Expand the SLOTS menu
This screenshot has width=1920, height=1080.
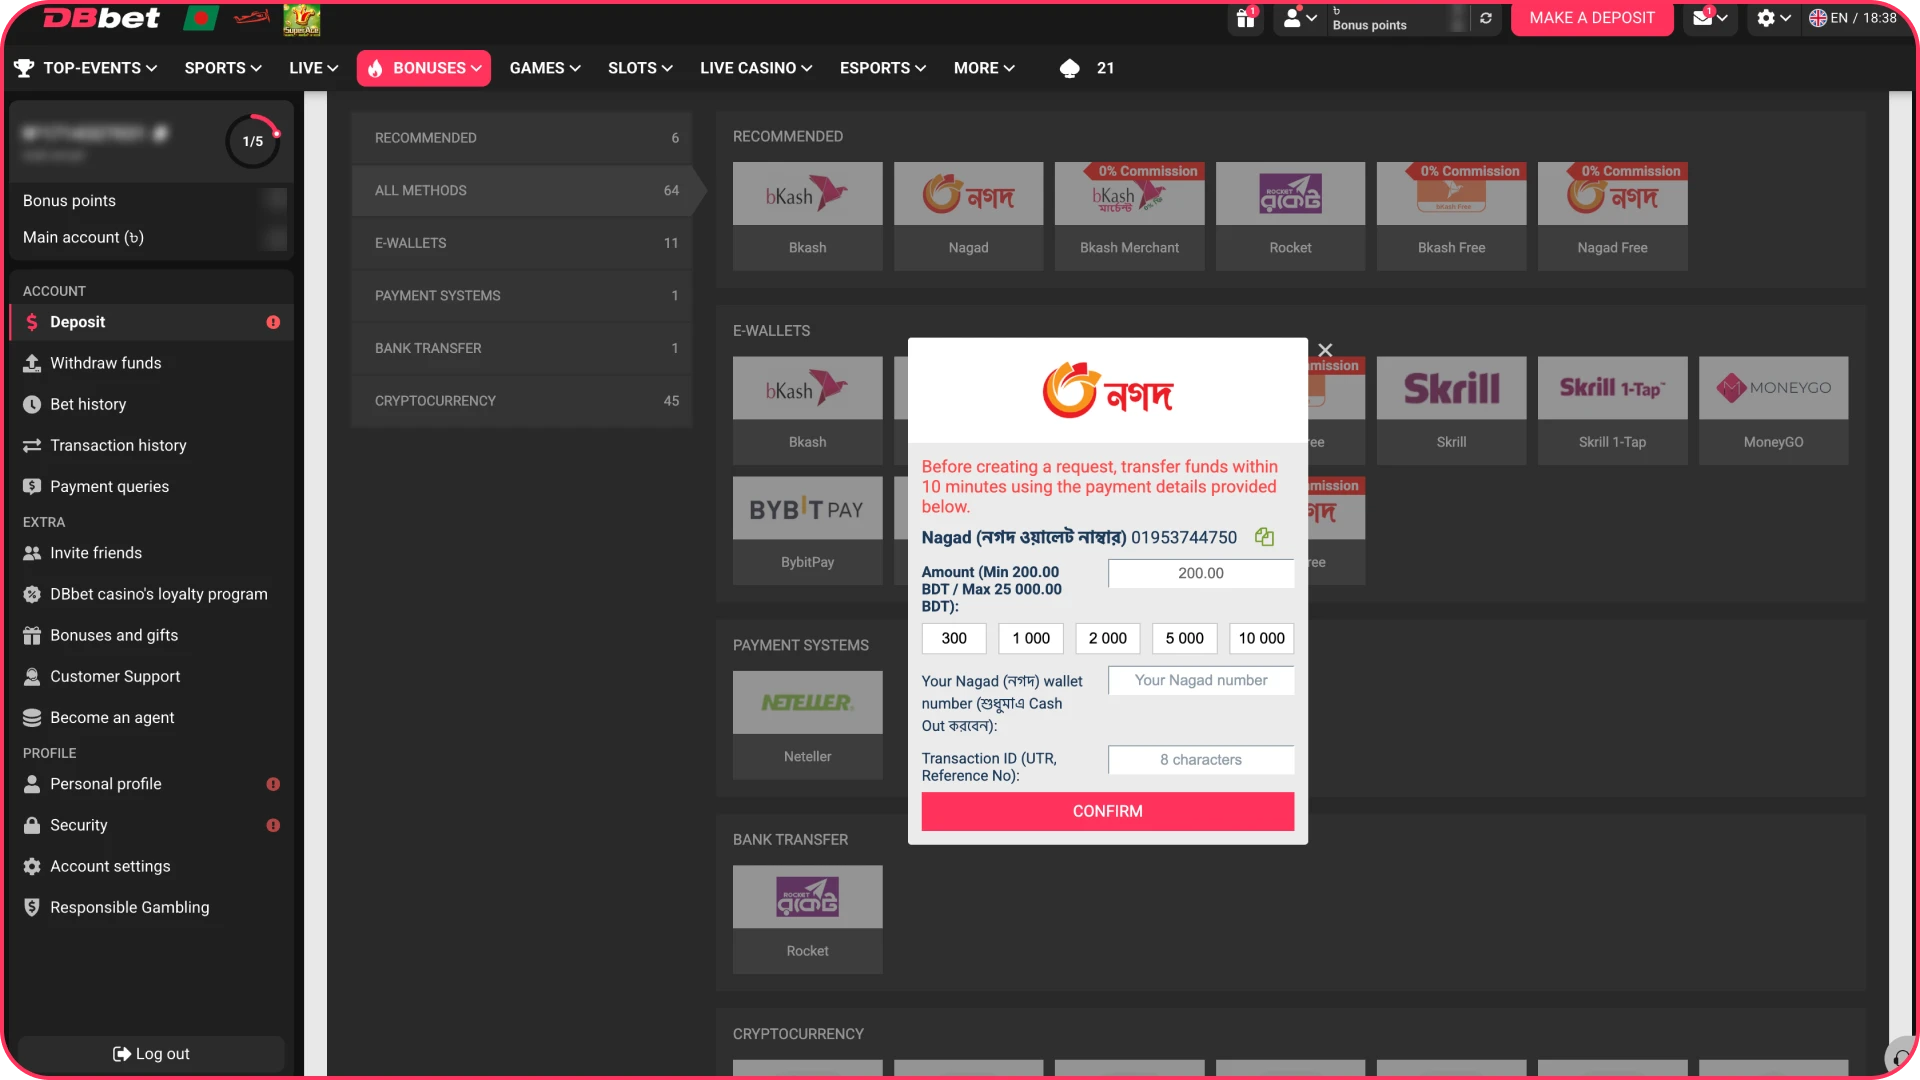coord(640,68)
